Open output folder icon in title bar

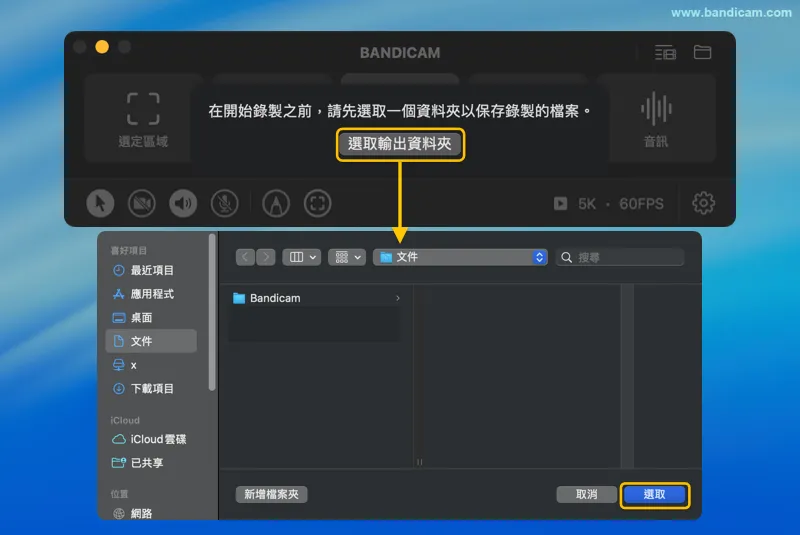click(702, 52)
